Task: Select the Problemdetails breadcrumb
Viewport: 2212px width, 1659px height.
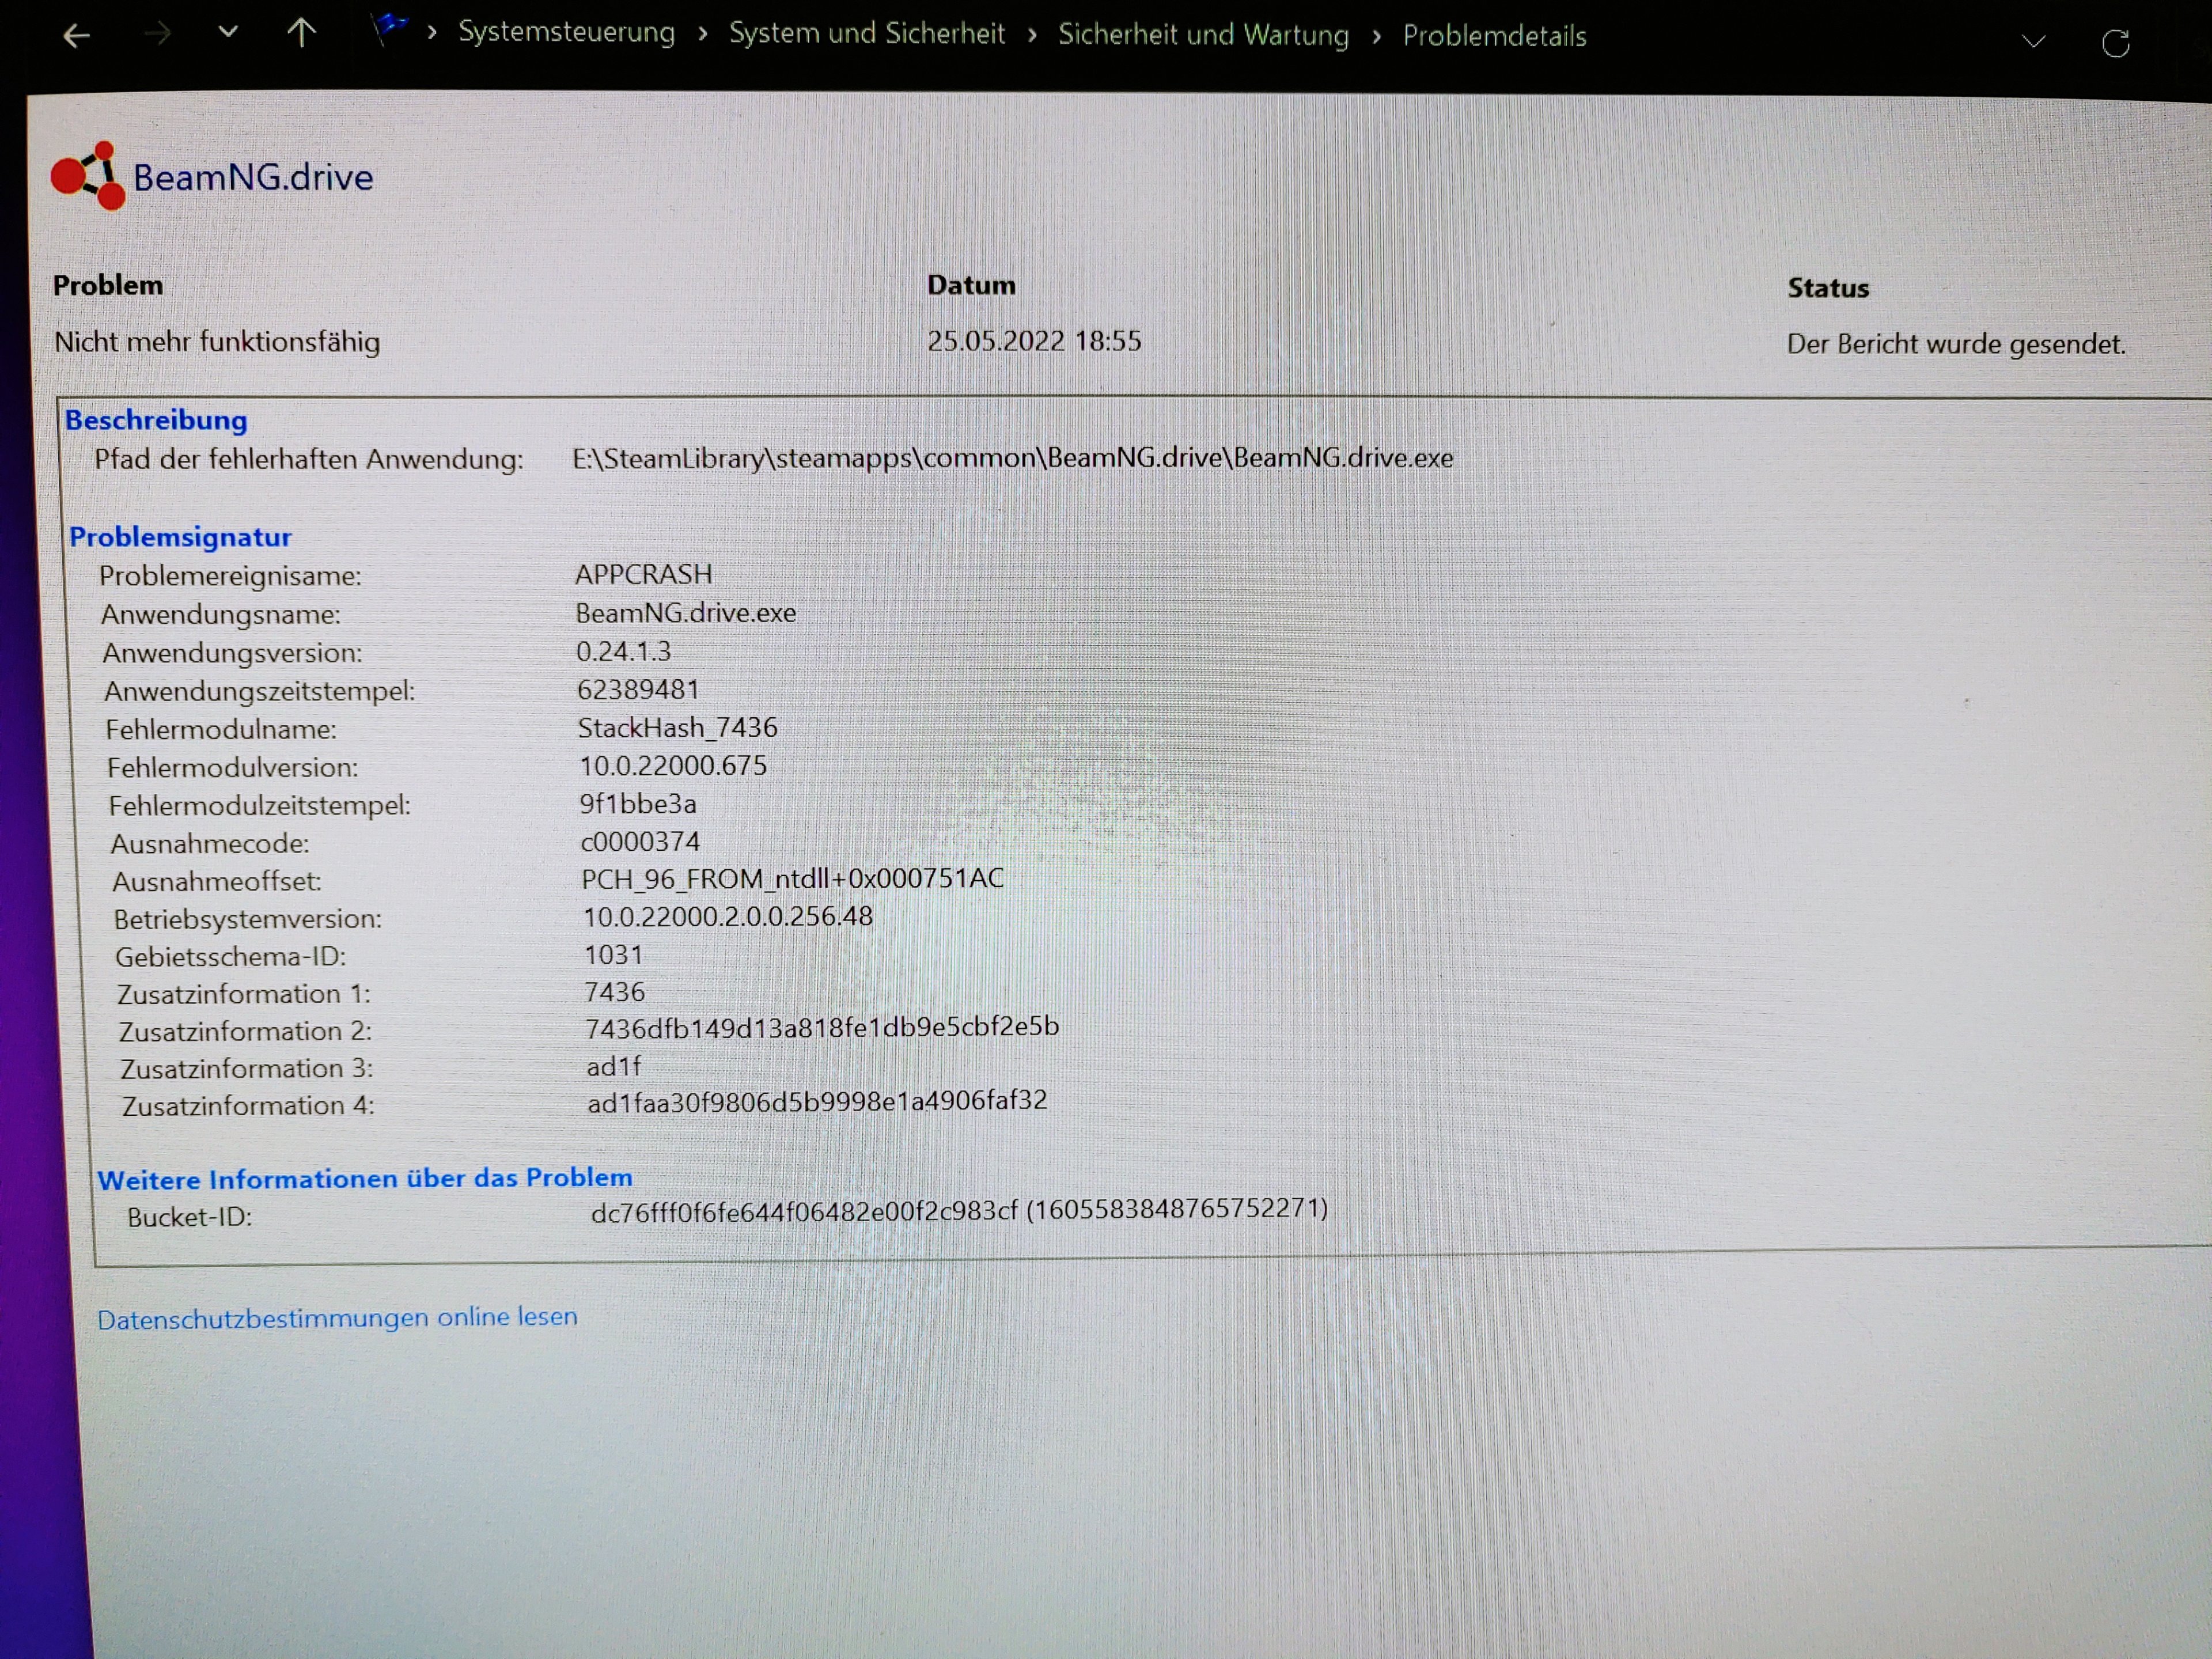Action: 1494,36
